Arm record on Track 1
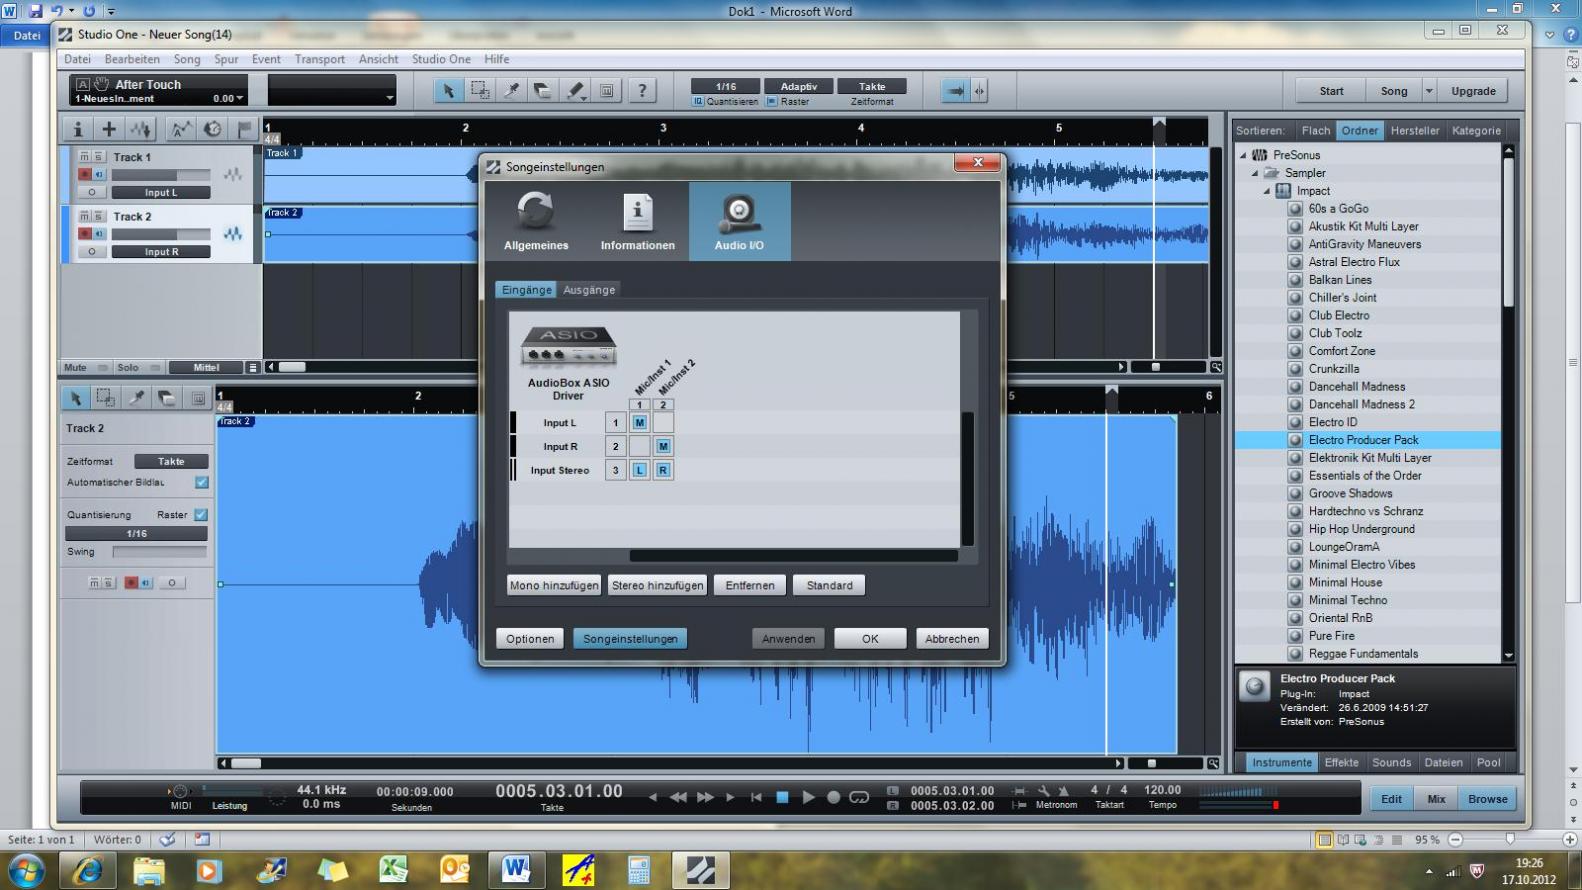The height and width of the screenshot is (890, 1582). (85, 174)
